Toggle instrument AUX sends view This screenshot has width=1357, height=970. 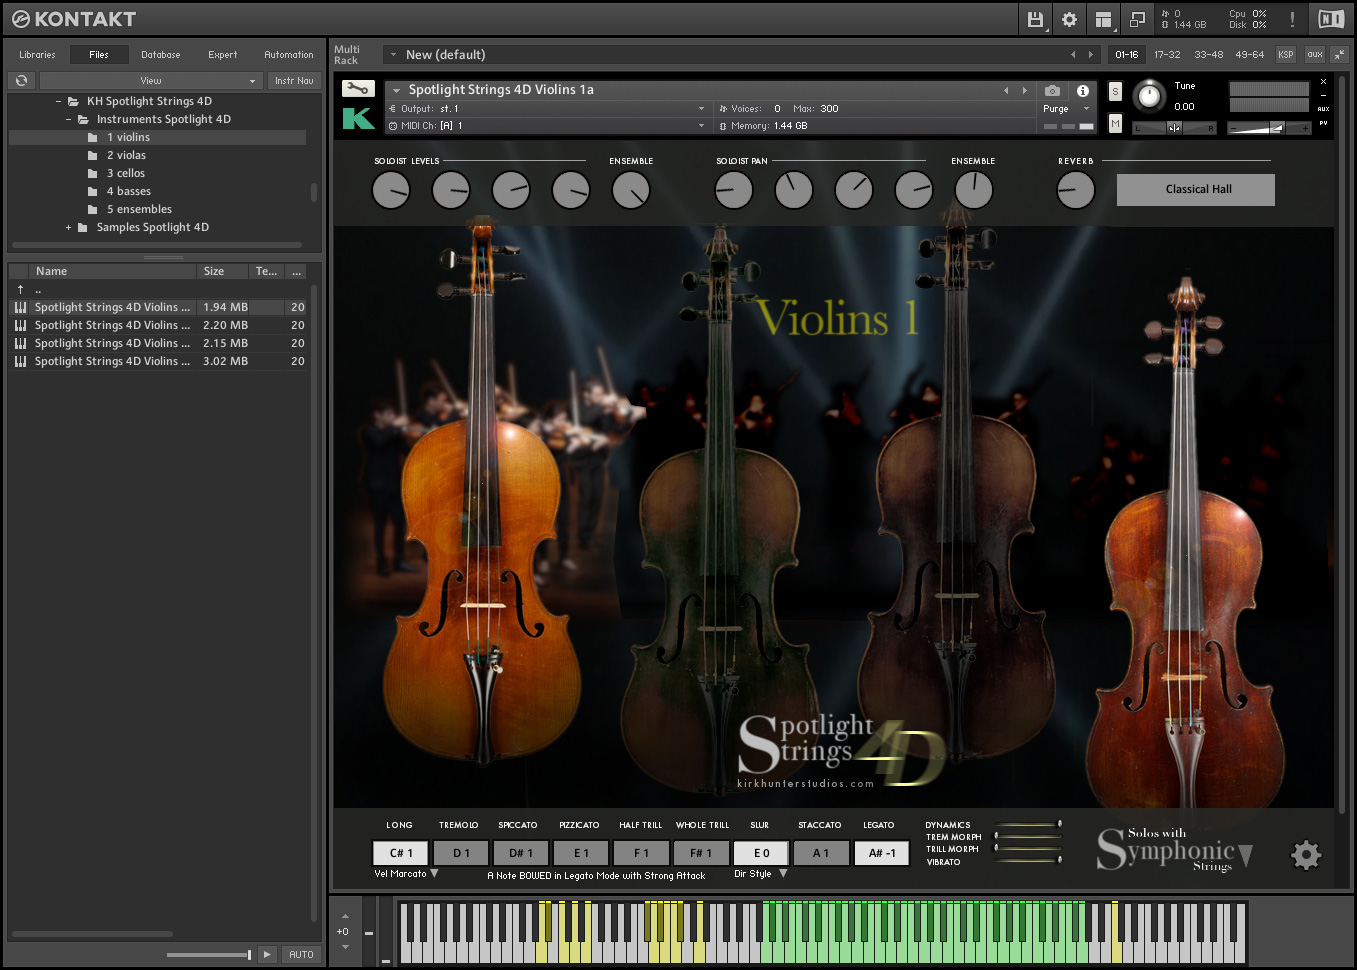(1323, 109)
